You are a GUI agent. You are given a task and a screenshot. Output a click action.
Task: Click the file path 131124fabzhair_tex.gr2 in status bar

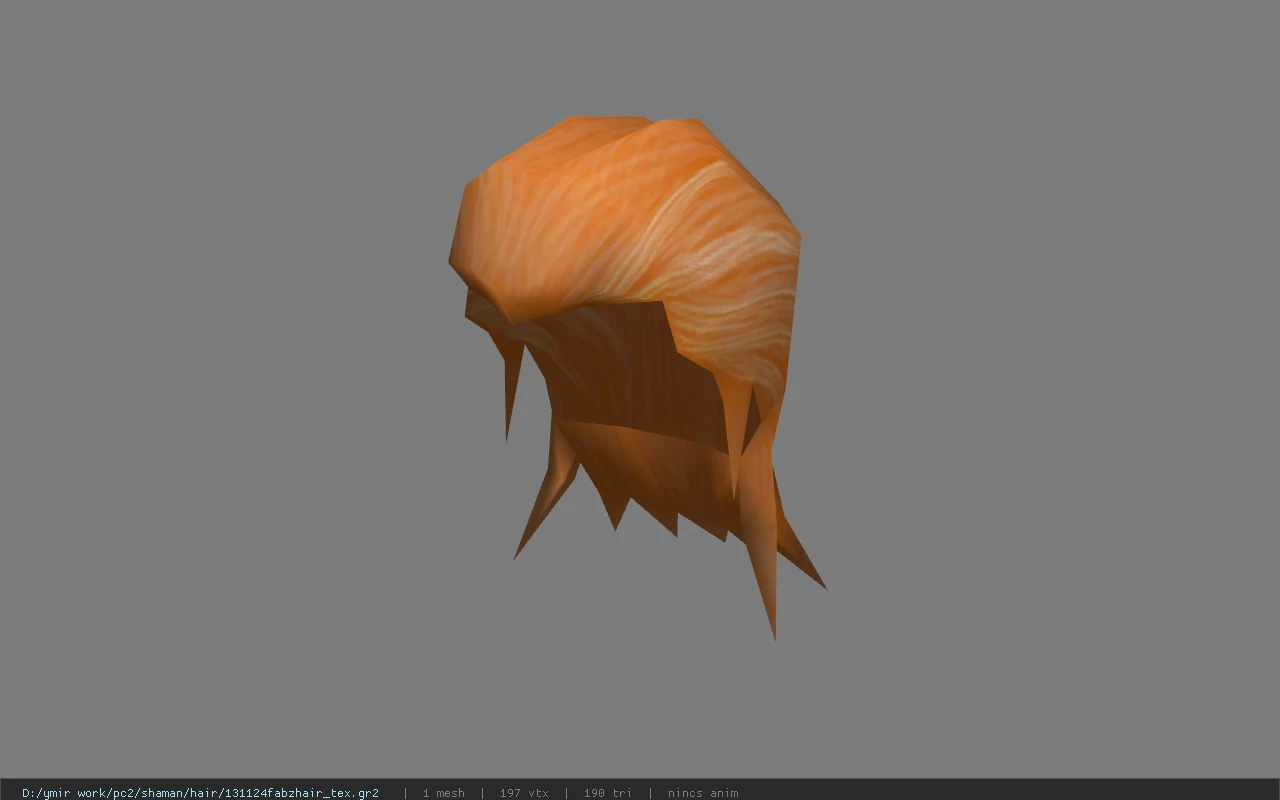point(200,793)
